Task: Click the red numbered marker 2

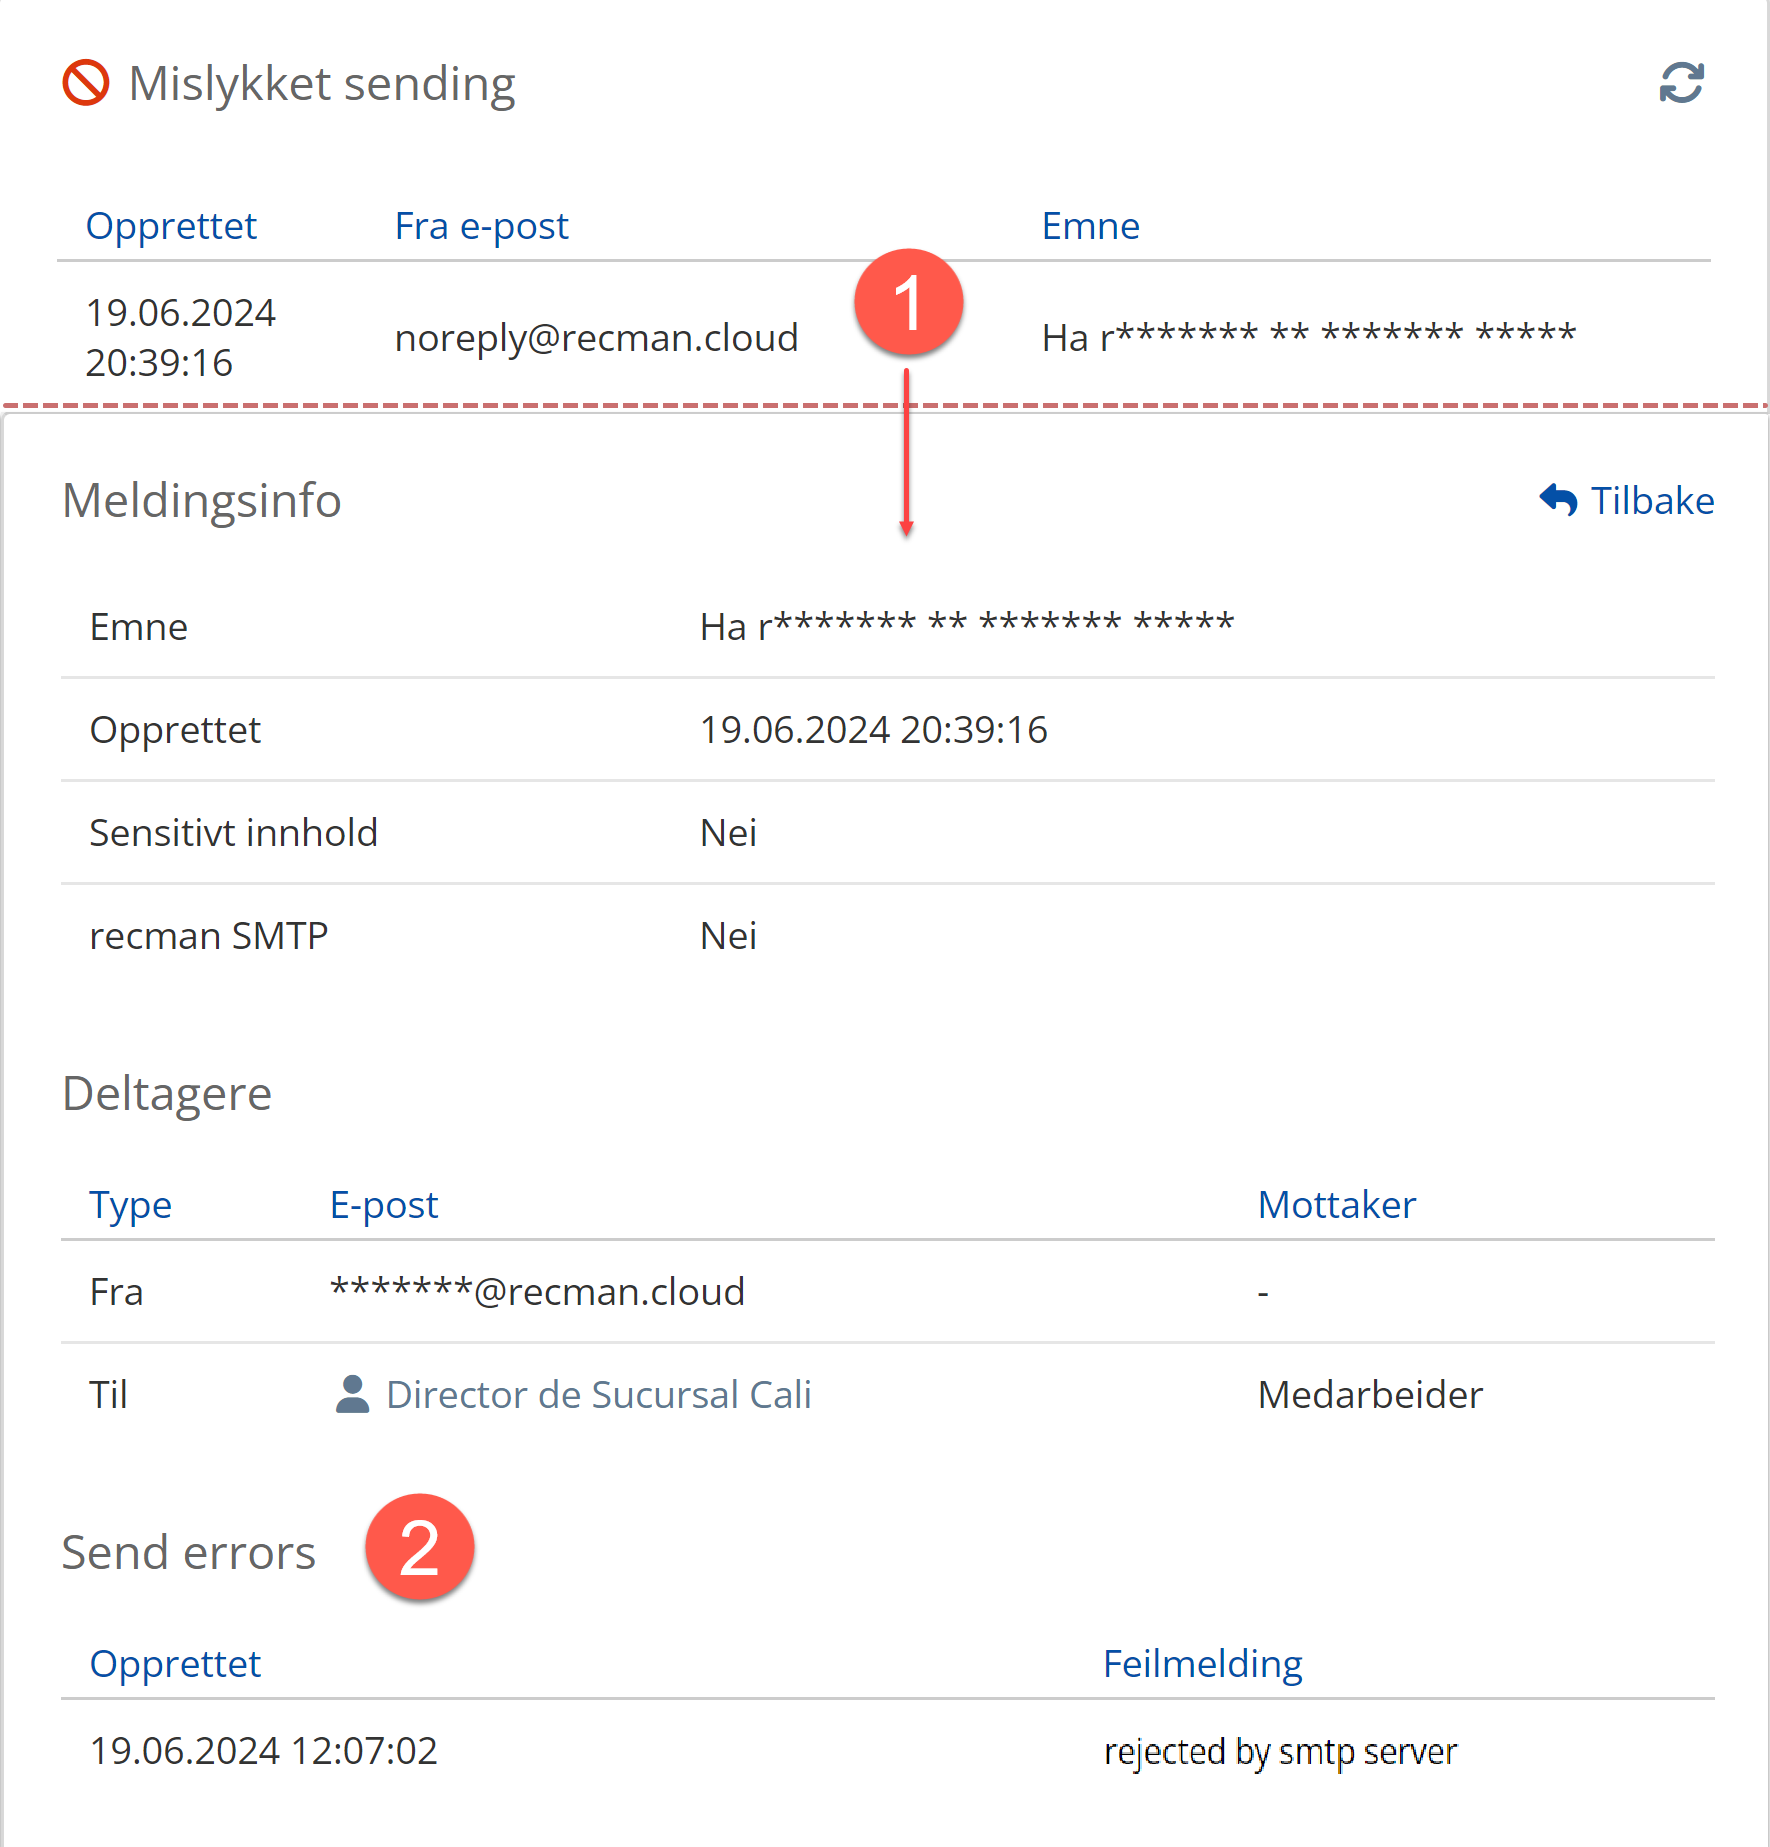Action: (419, 1547)
